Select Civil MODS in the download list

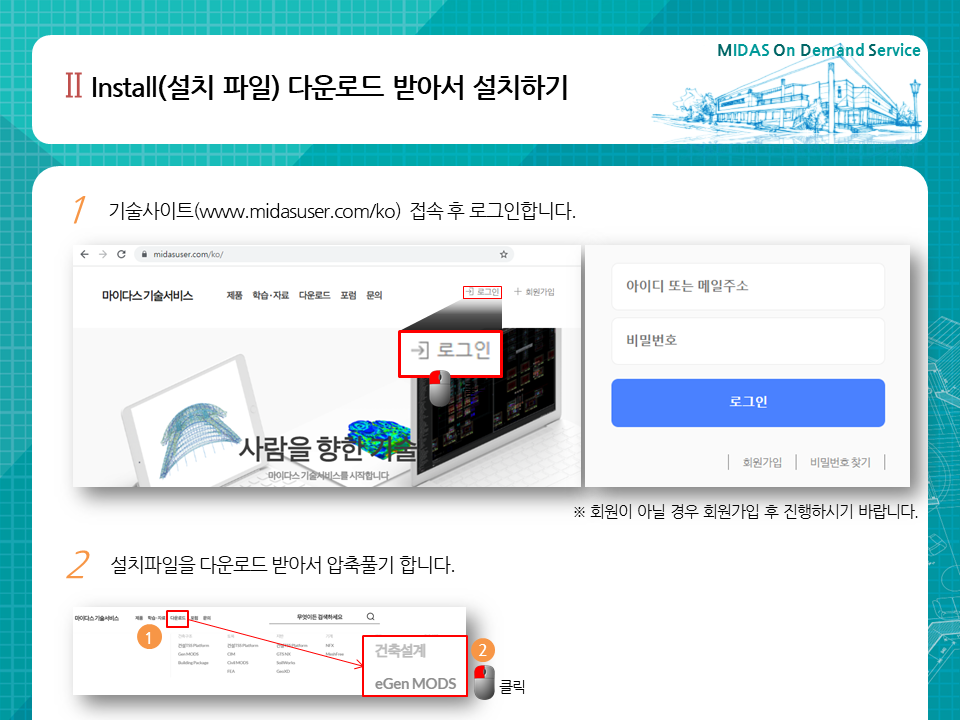[x=238, y=662]
